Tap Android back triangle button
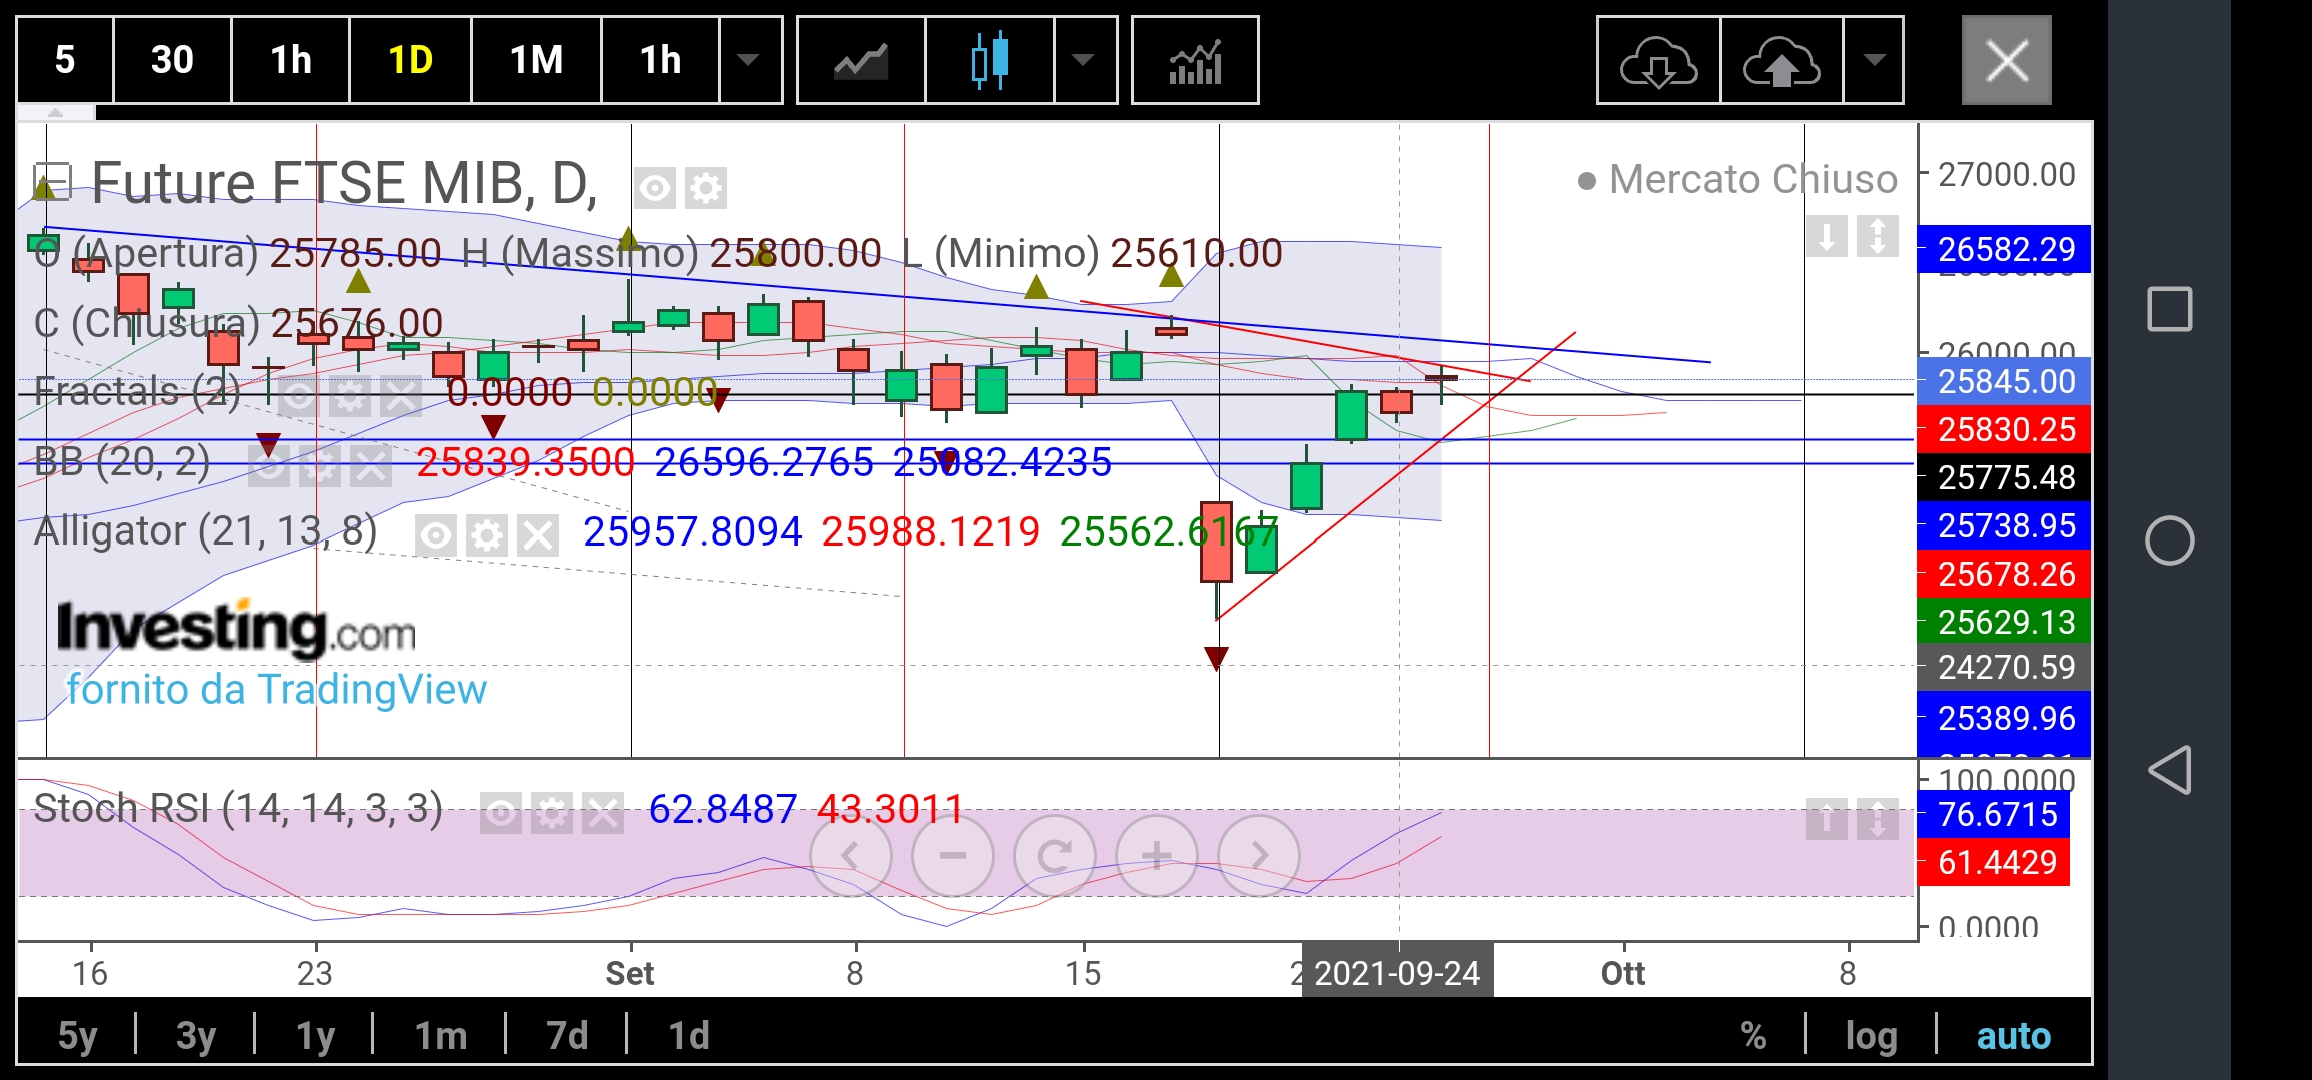Viewport: 2312px width, 1080px height. [2169, 770]
